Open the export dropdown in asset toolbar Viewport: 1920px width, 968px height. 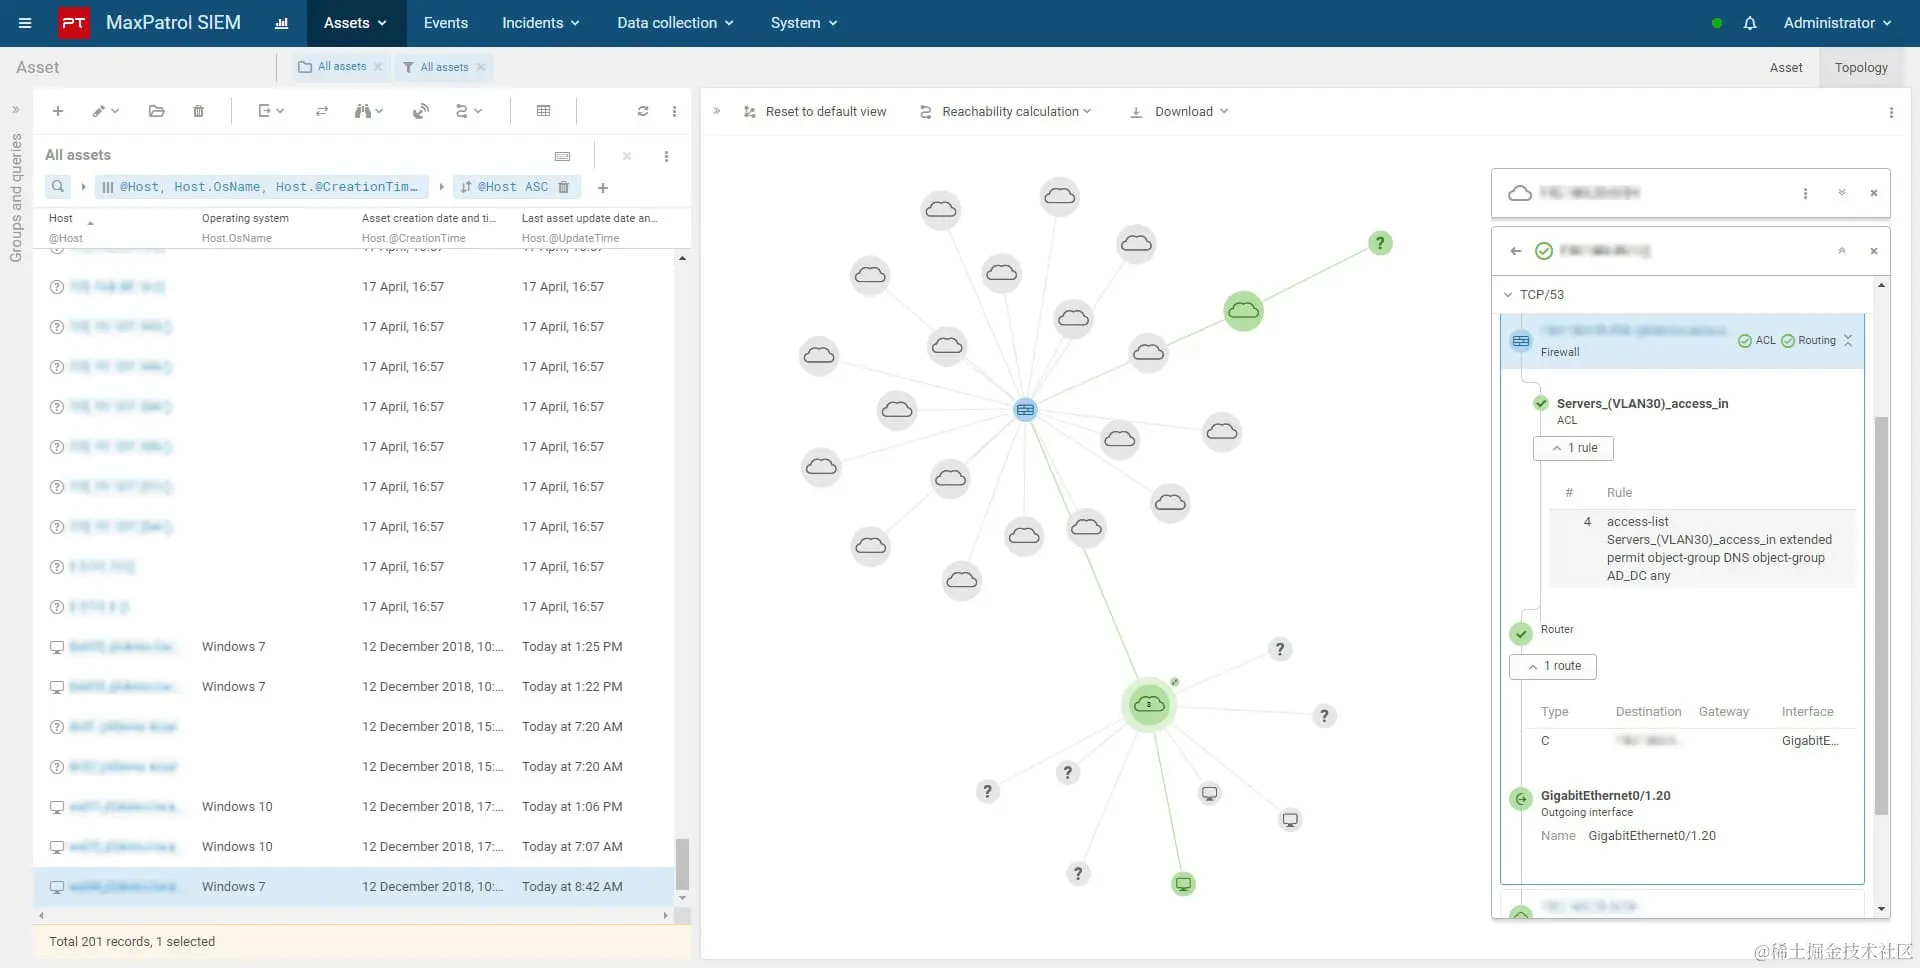[271, 111]
